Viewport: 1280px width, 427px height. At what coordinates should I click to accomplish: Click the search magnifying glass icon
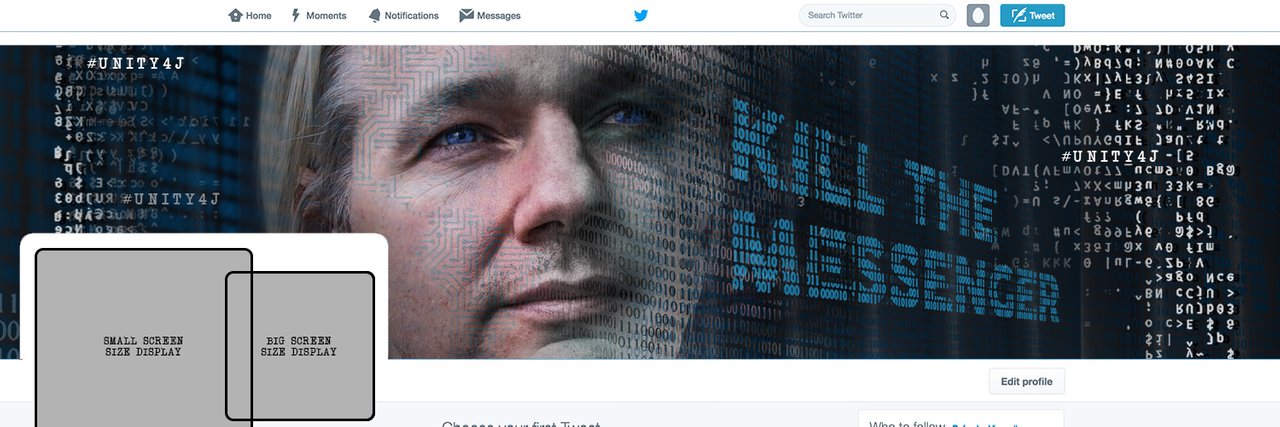click(x=944, y=15)
